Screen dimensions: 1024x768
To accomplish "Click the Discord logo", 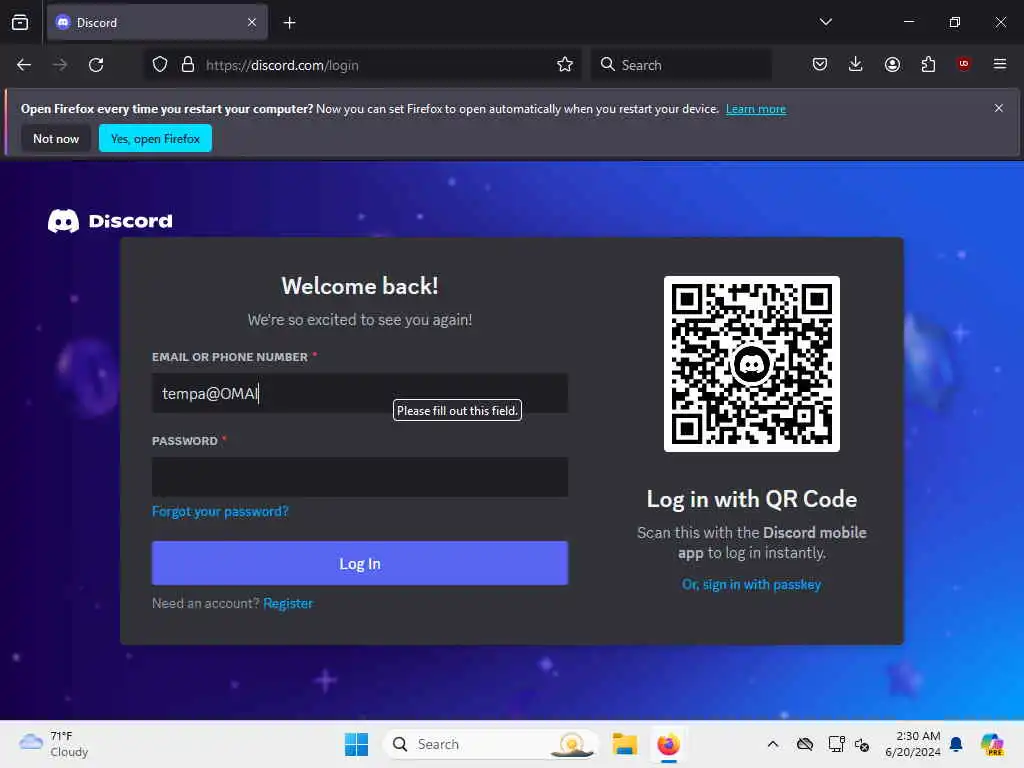I will click(110, 221).
